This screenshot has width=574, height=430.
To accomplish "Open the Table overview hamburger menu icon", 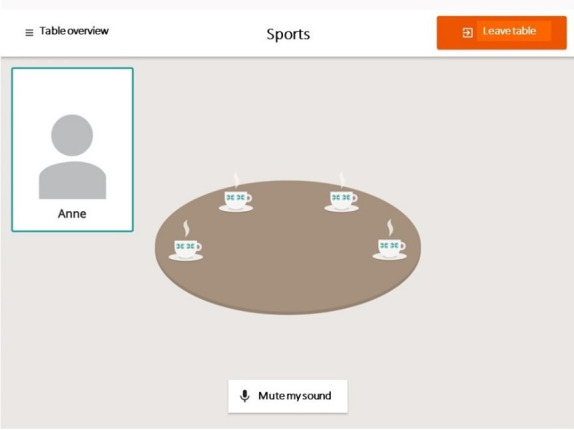I will coord(29,33).
